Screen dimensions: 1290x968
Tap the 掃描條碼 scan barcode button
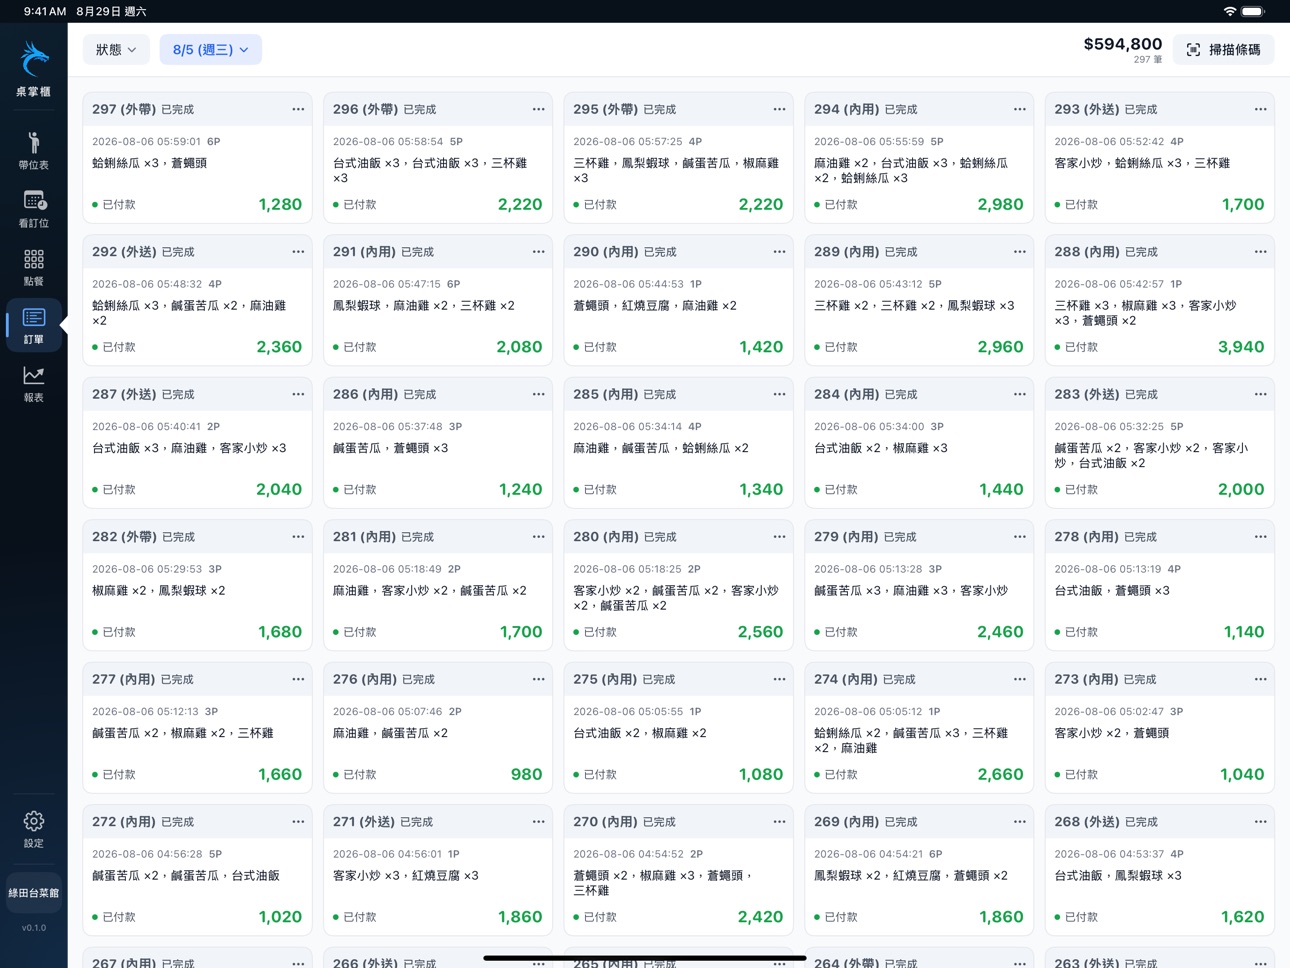point(1223,49)
